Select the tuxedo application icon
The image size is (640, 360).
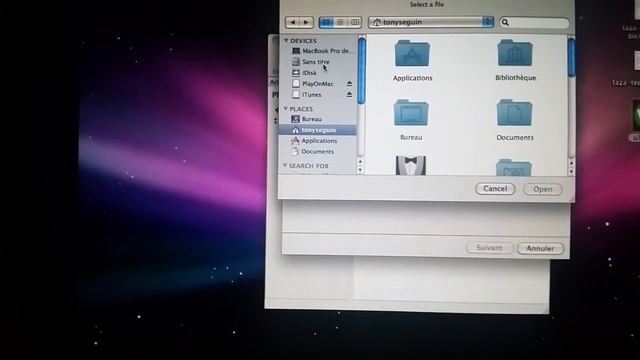[x=411, y=165]
